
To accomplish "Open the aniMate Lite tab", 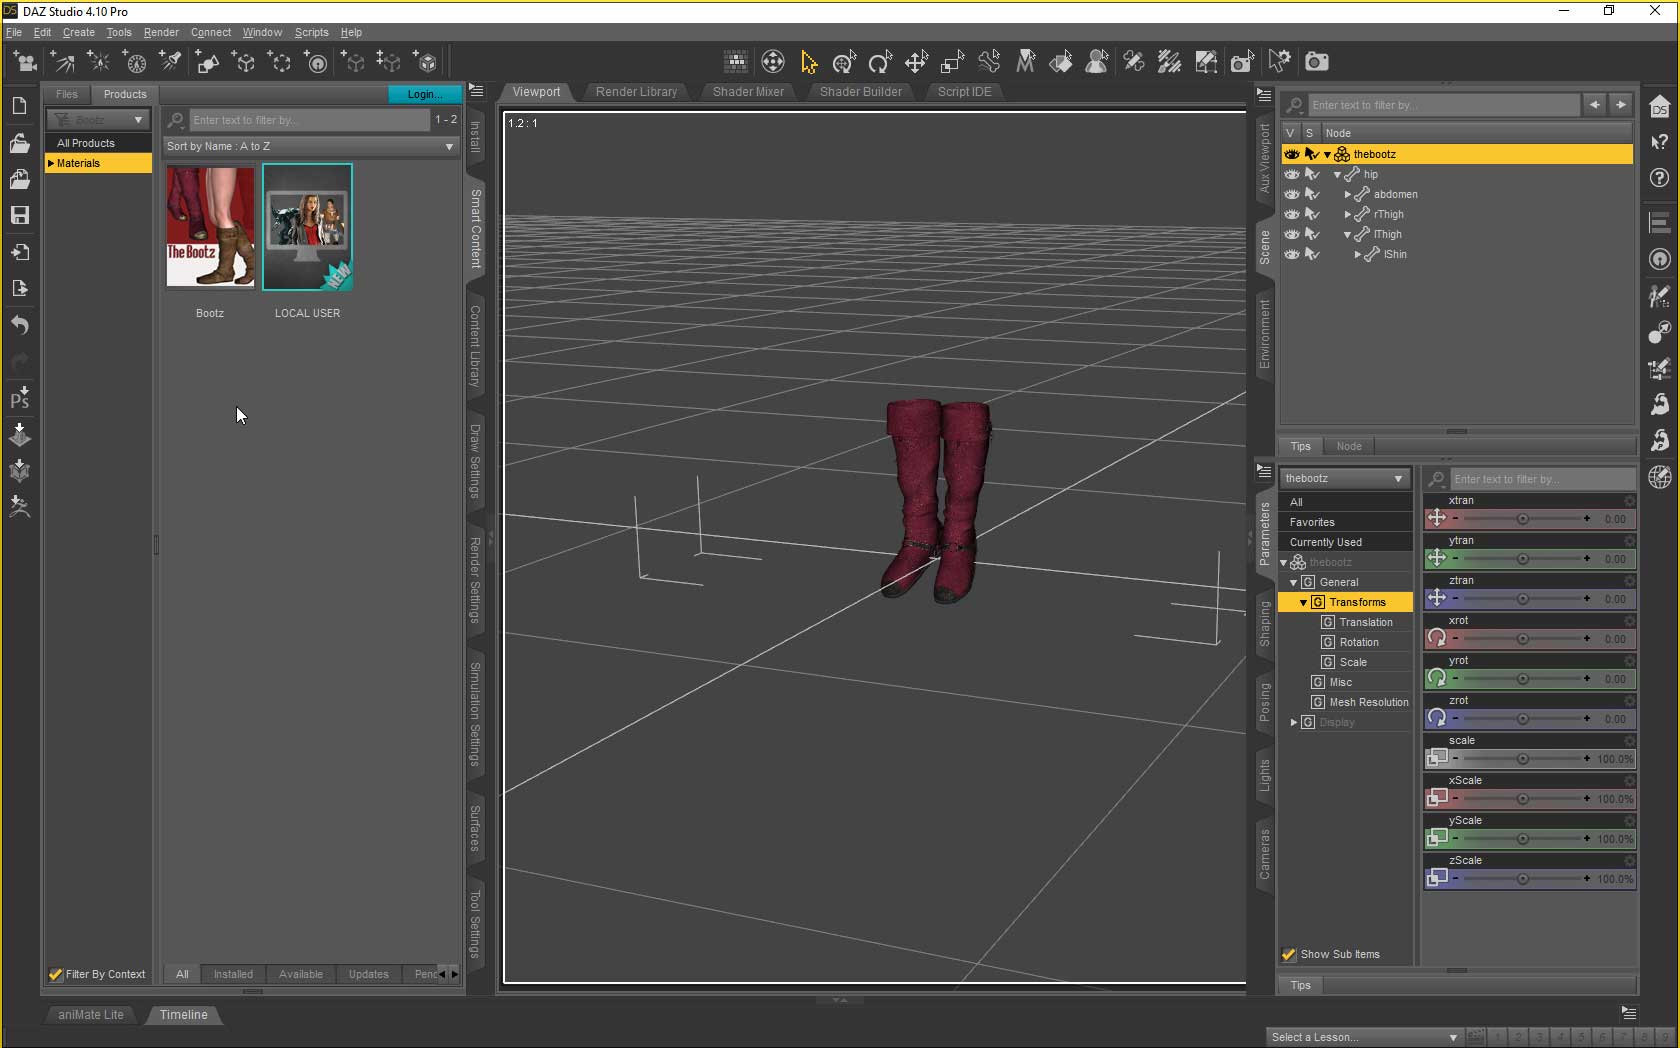I will pyautogui.click(x=90, y=1014).
